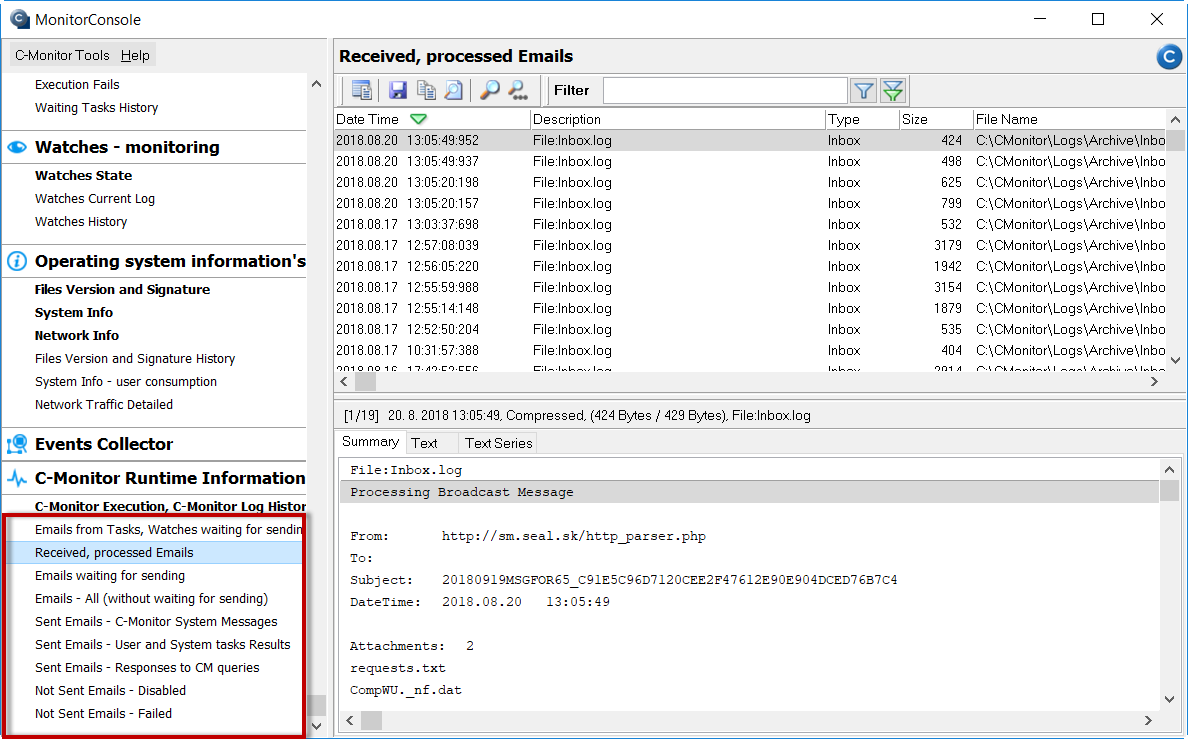The height and width of the screenshot is (739, 1188).
Task: Sort by Description column header
Action: (x=677, y=119)
